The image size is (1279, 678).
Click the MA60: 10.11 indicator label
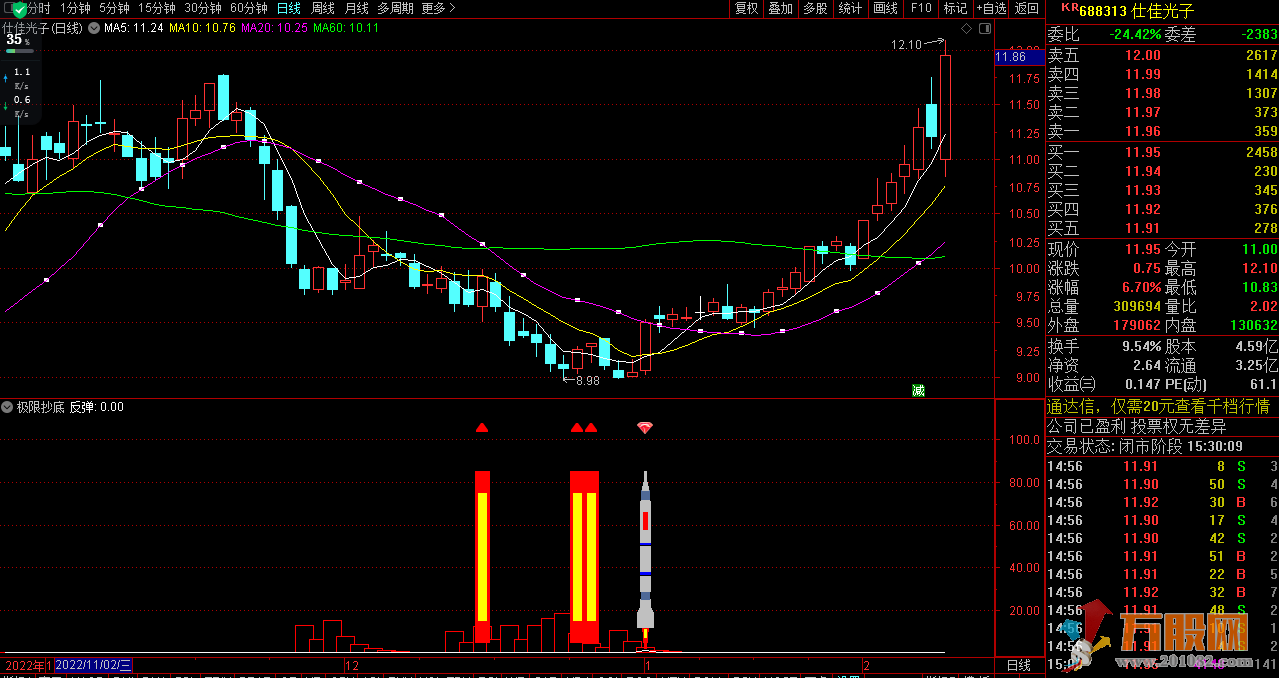click(x=346, y=27)
